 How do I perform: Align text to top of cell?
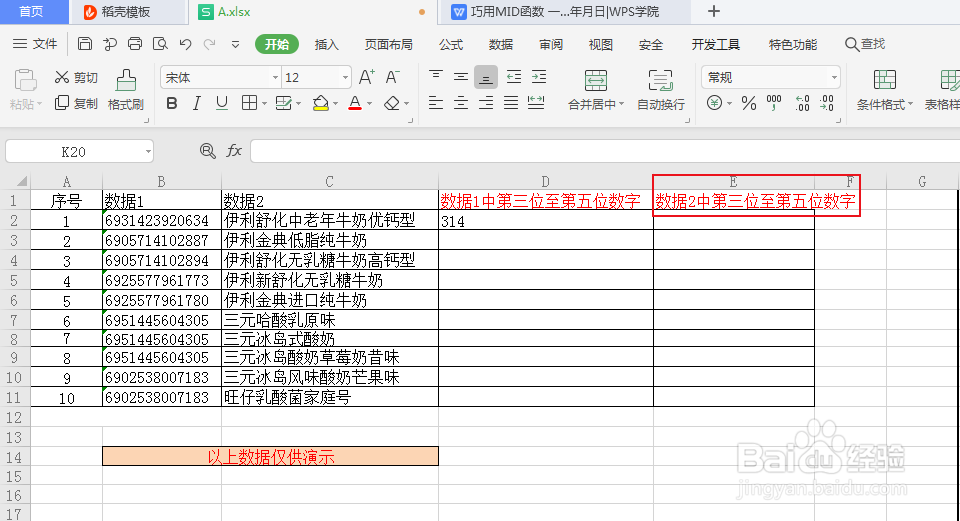point(436,77)
